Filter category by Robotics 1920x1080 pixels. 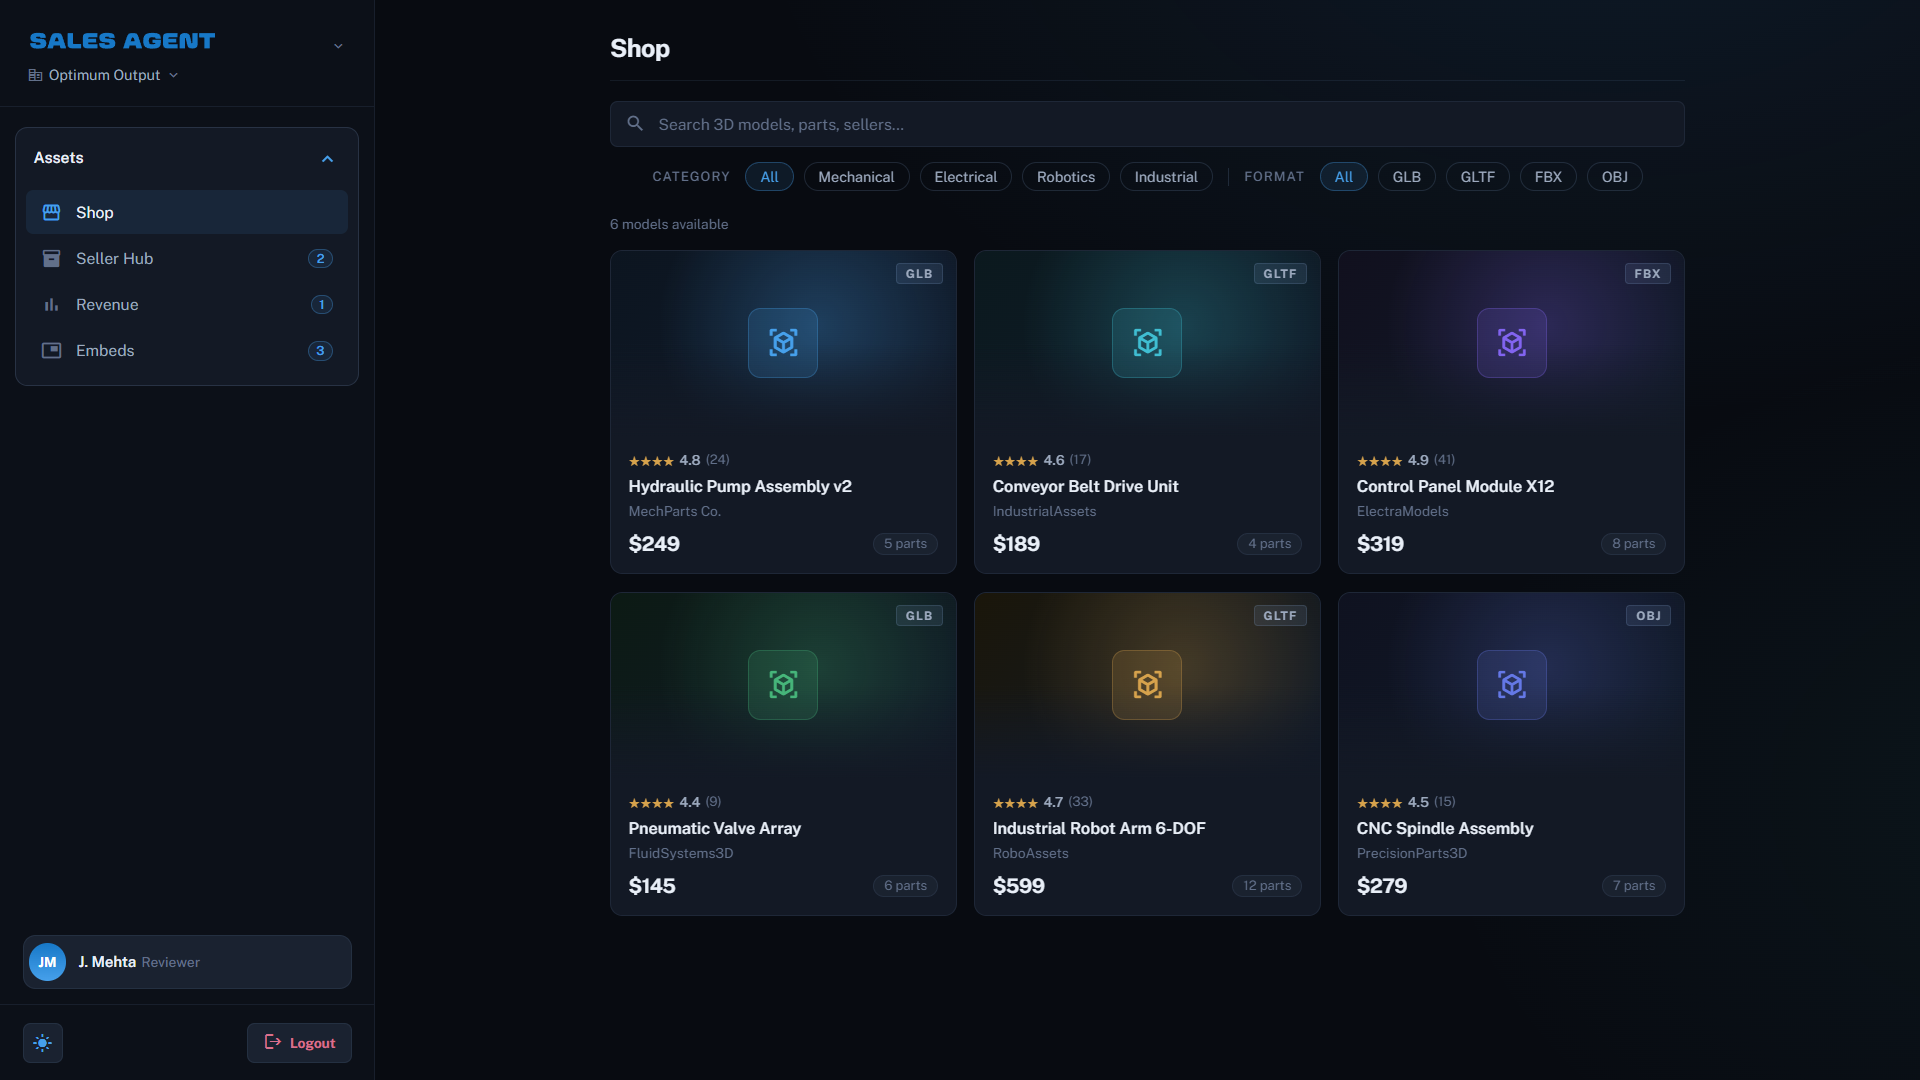[x=1066, y=177]
